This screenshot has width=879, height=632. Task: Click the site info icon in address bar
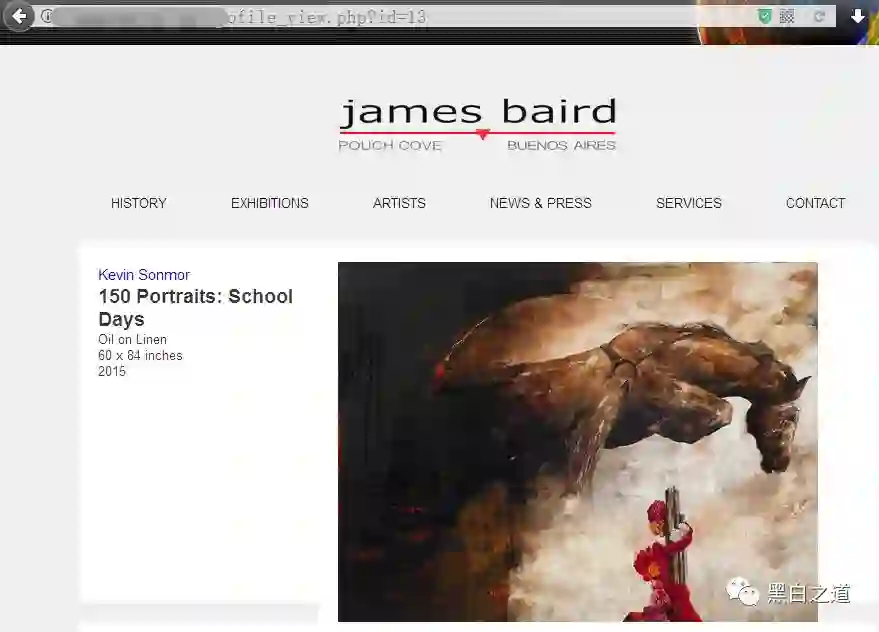pyautogui.click(x=47, y=16)
